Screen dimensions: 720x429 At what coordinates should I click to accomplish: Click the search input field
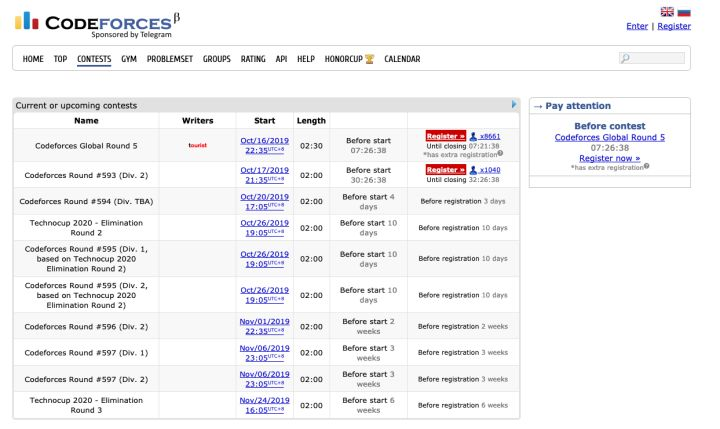652,58
